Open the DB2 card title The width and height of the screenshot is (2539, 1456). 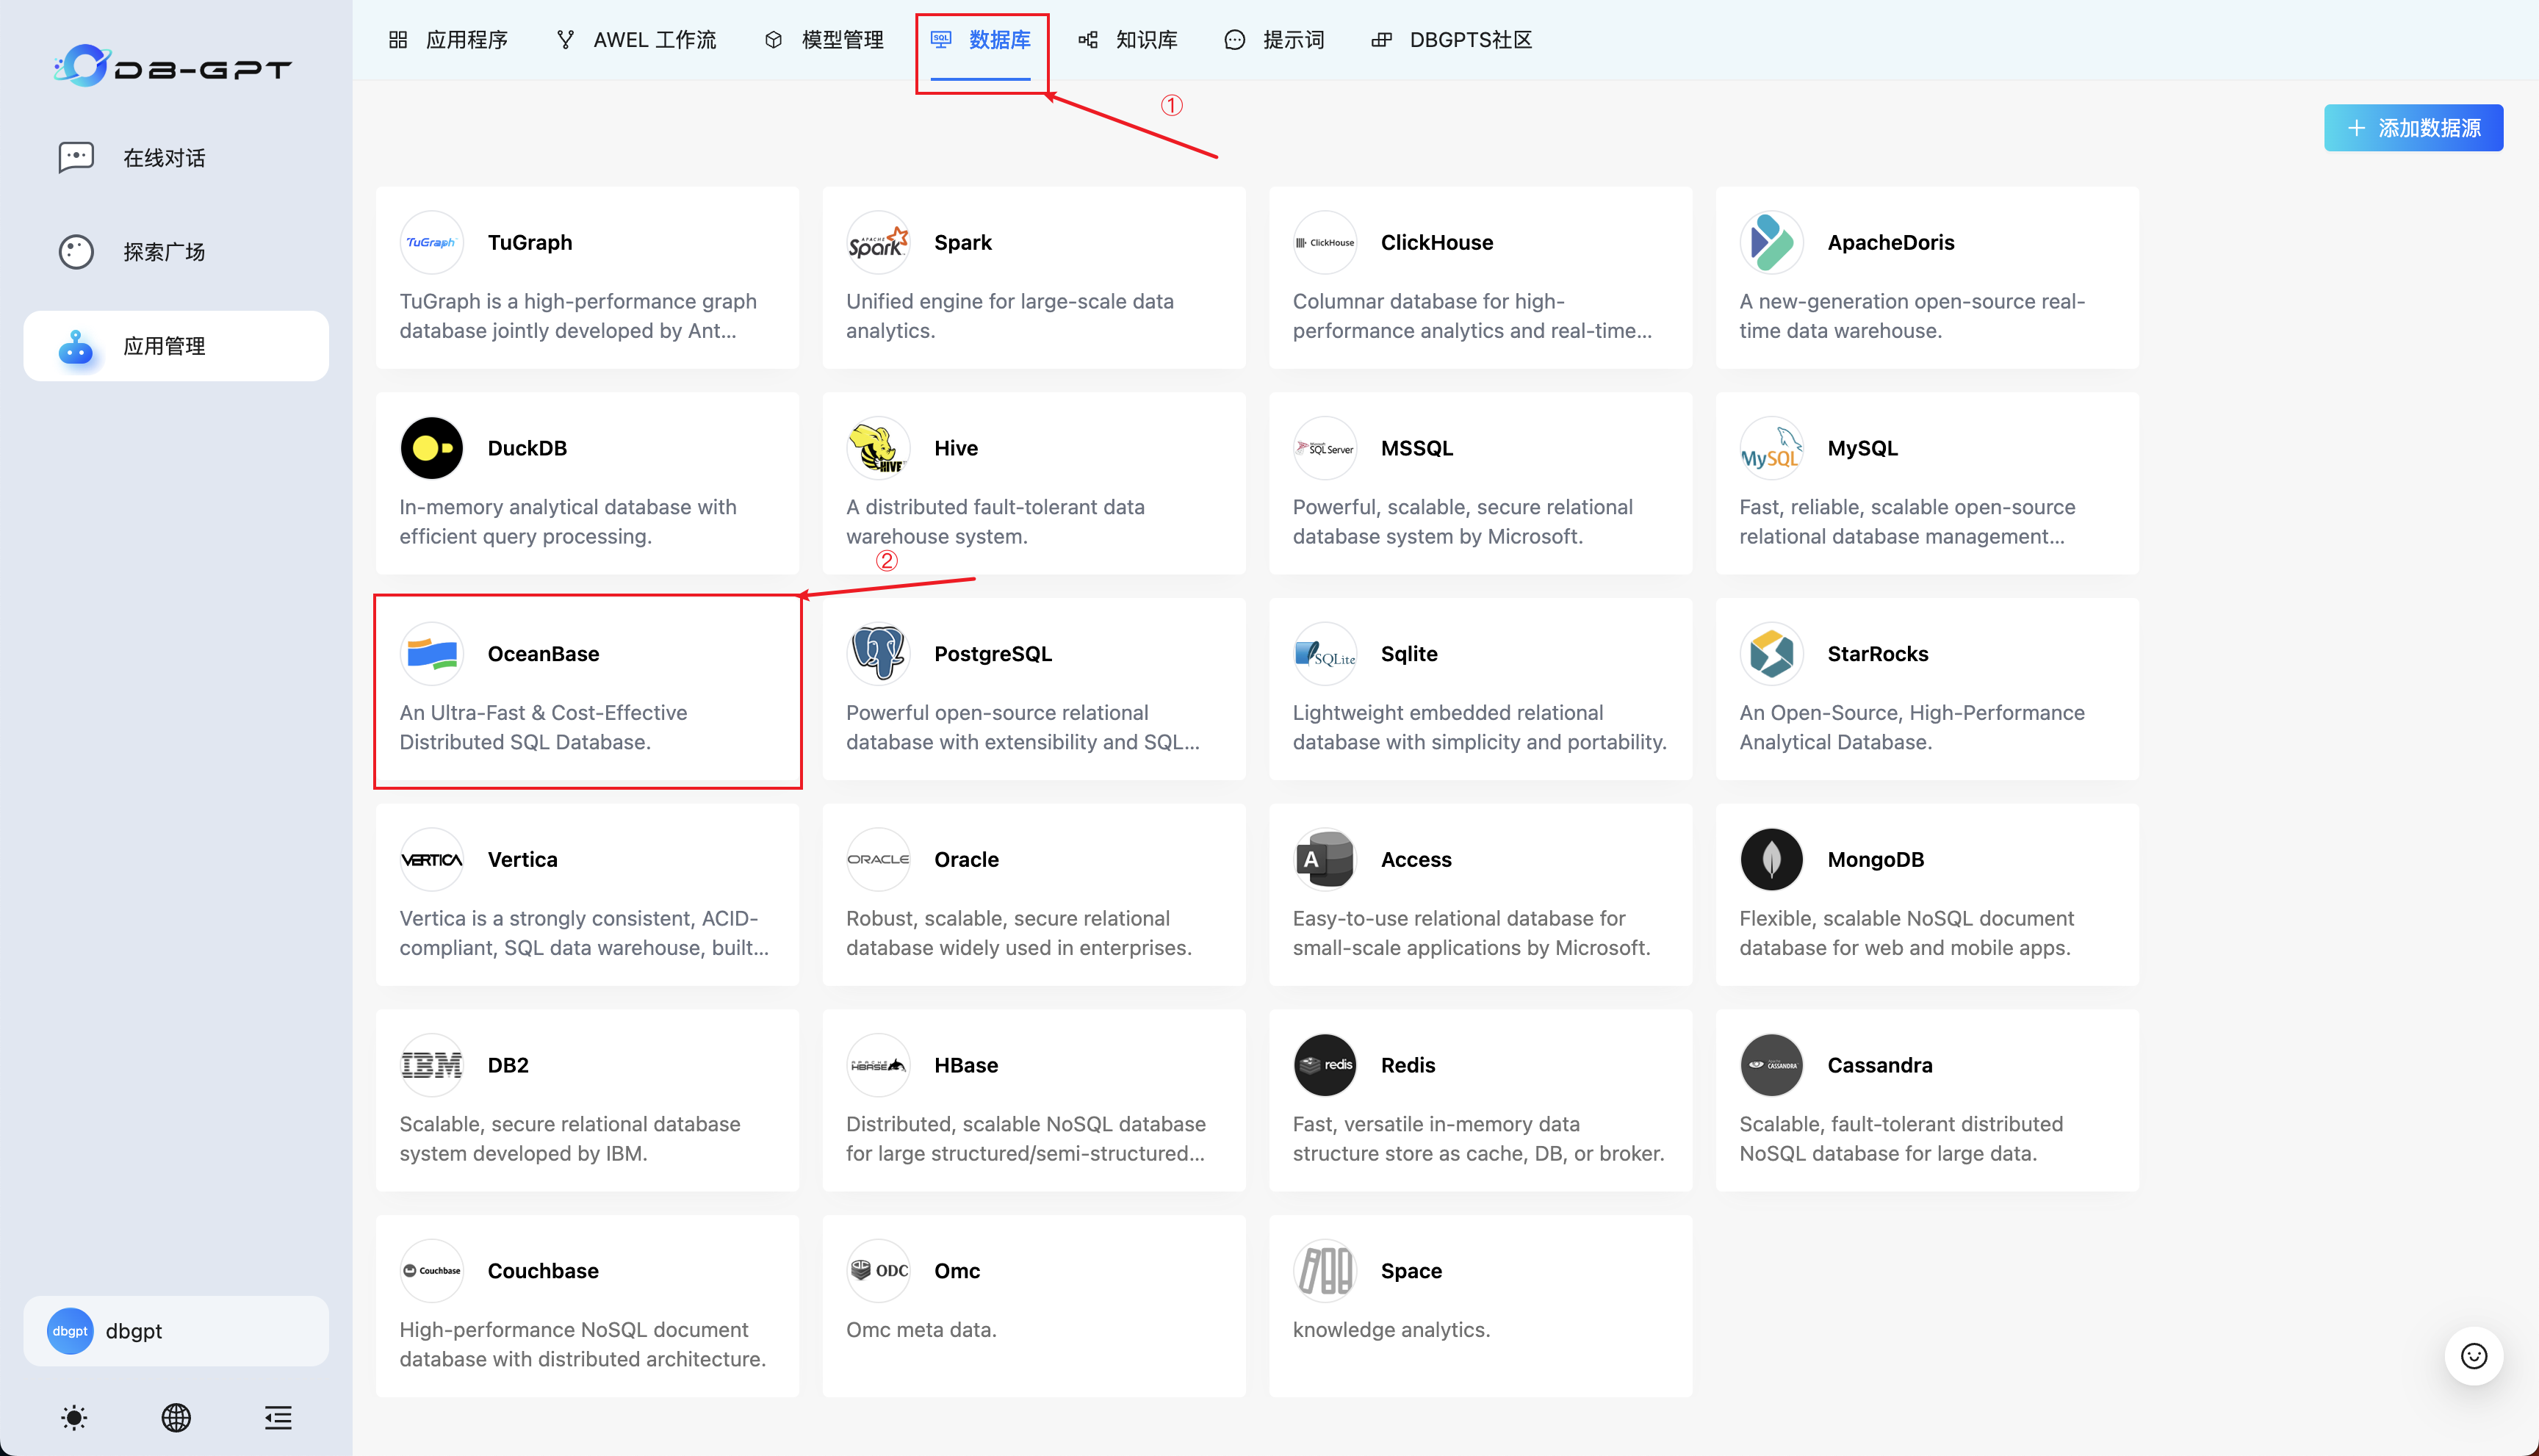pyautogui.click(x=508, y=1065)
